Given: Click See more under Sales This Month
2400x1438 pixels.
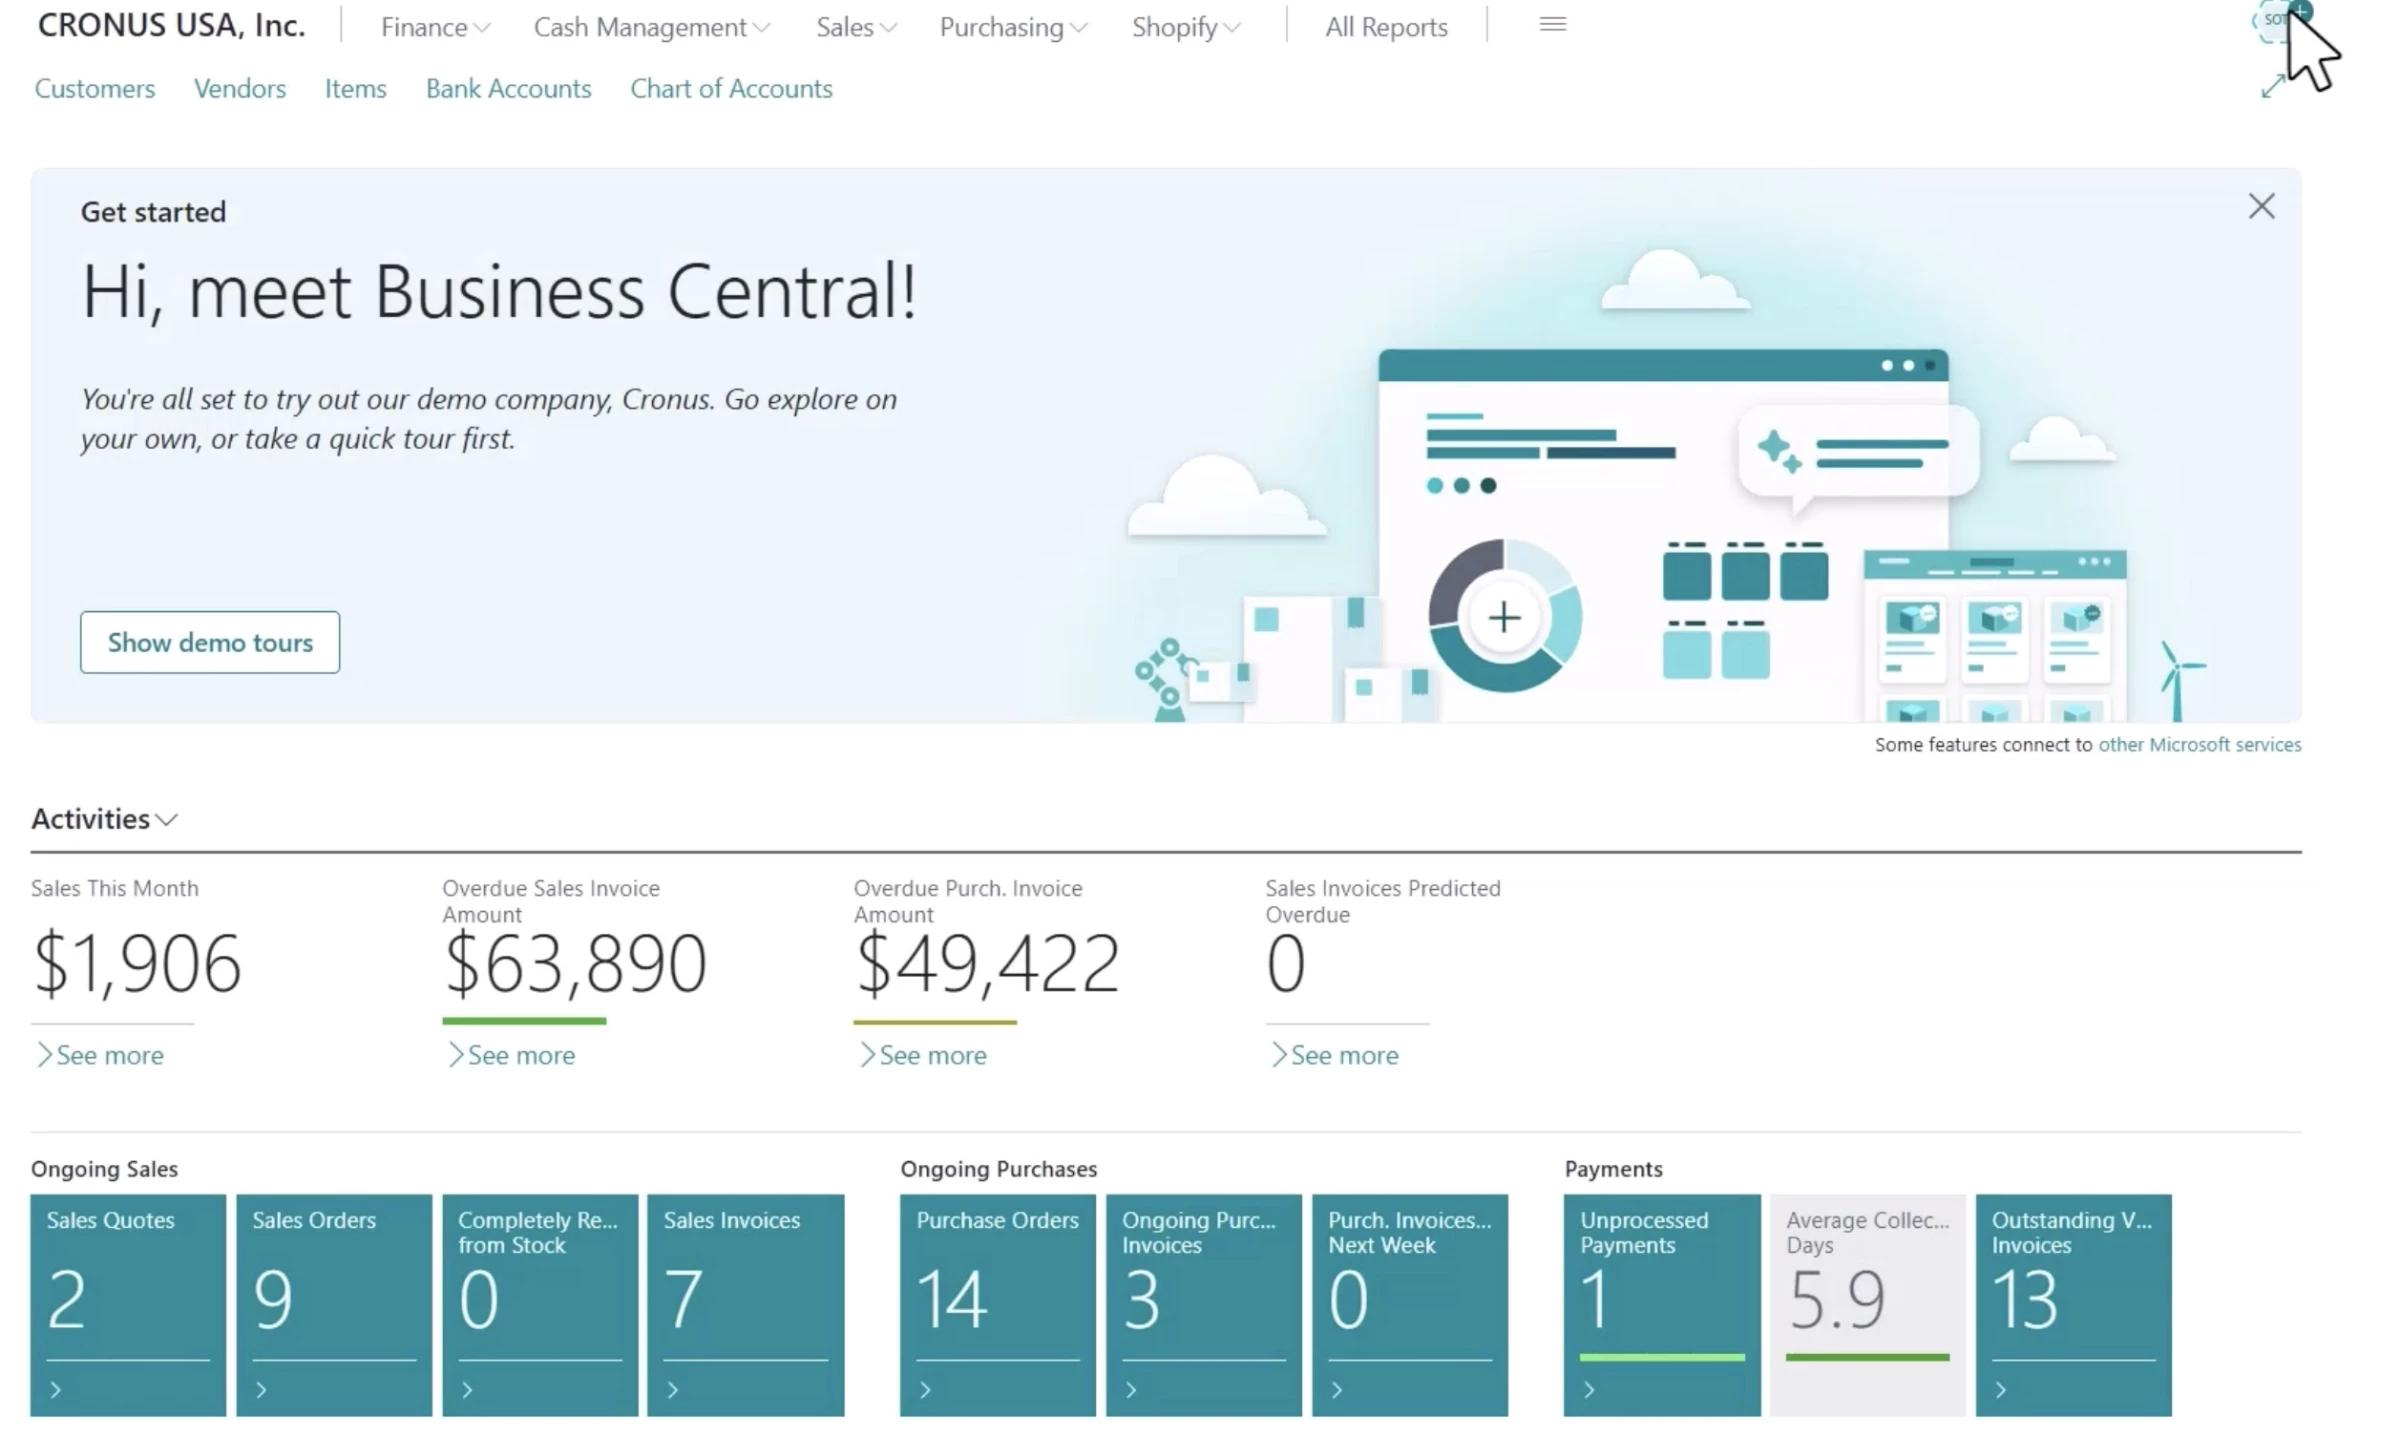Looking at the screenshot, I should (100, 1055).
